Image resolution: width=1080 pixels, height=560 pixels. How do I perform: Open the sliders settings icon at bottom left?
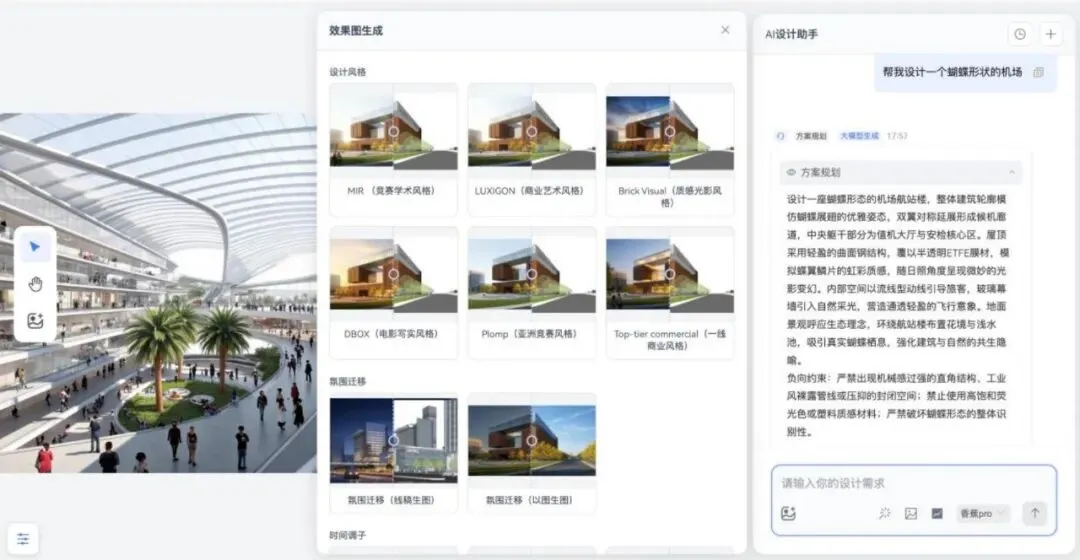tap(23, 539)
